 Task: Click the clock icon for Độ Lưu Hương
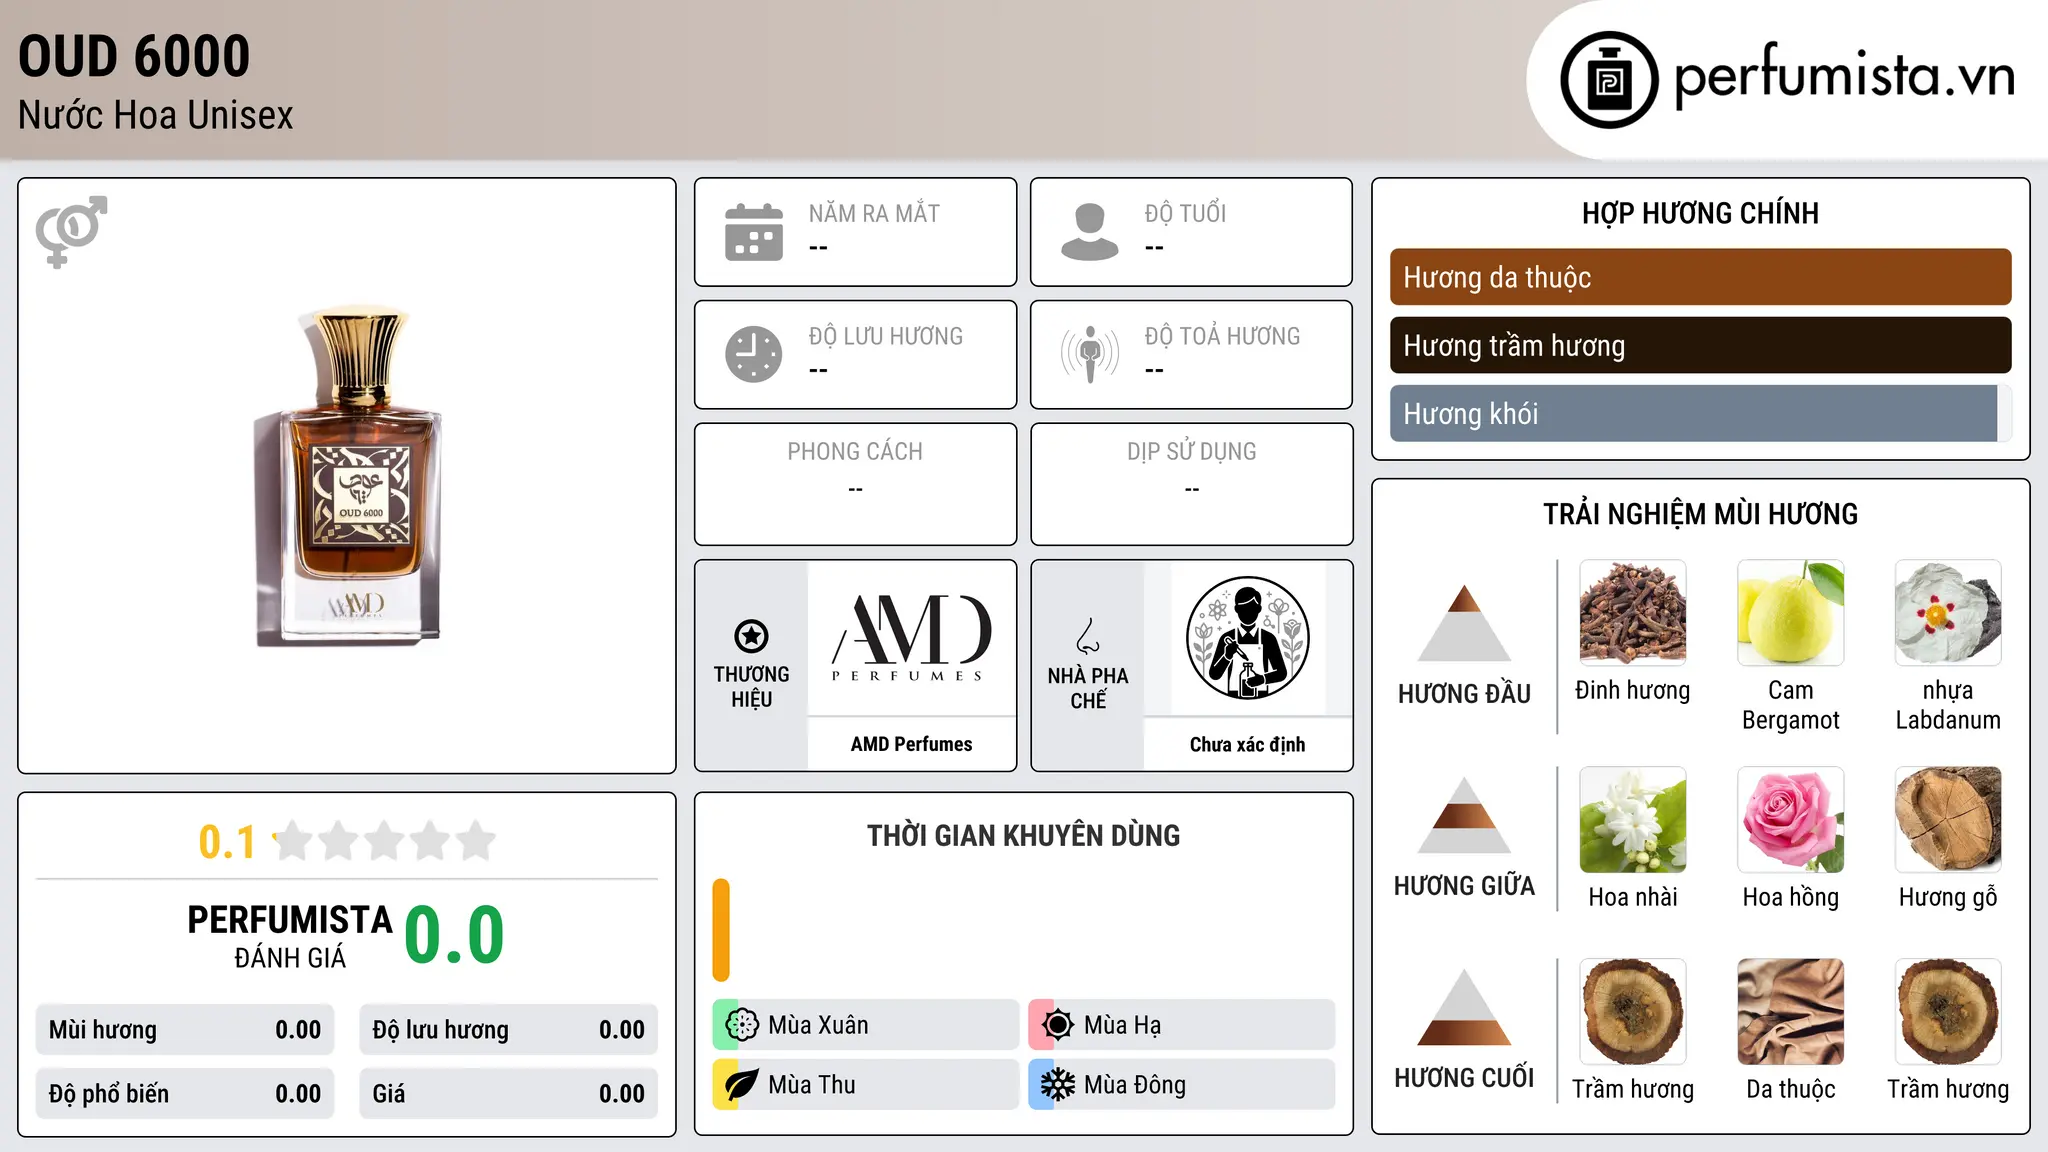click(754, 354)
